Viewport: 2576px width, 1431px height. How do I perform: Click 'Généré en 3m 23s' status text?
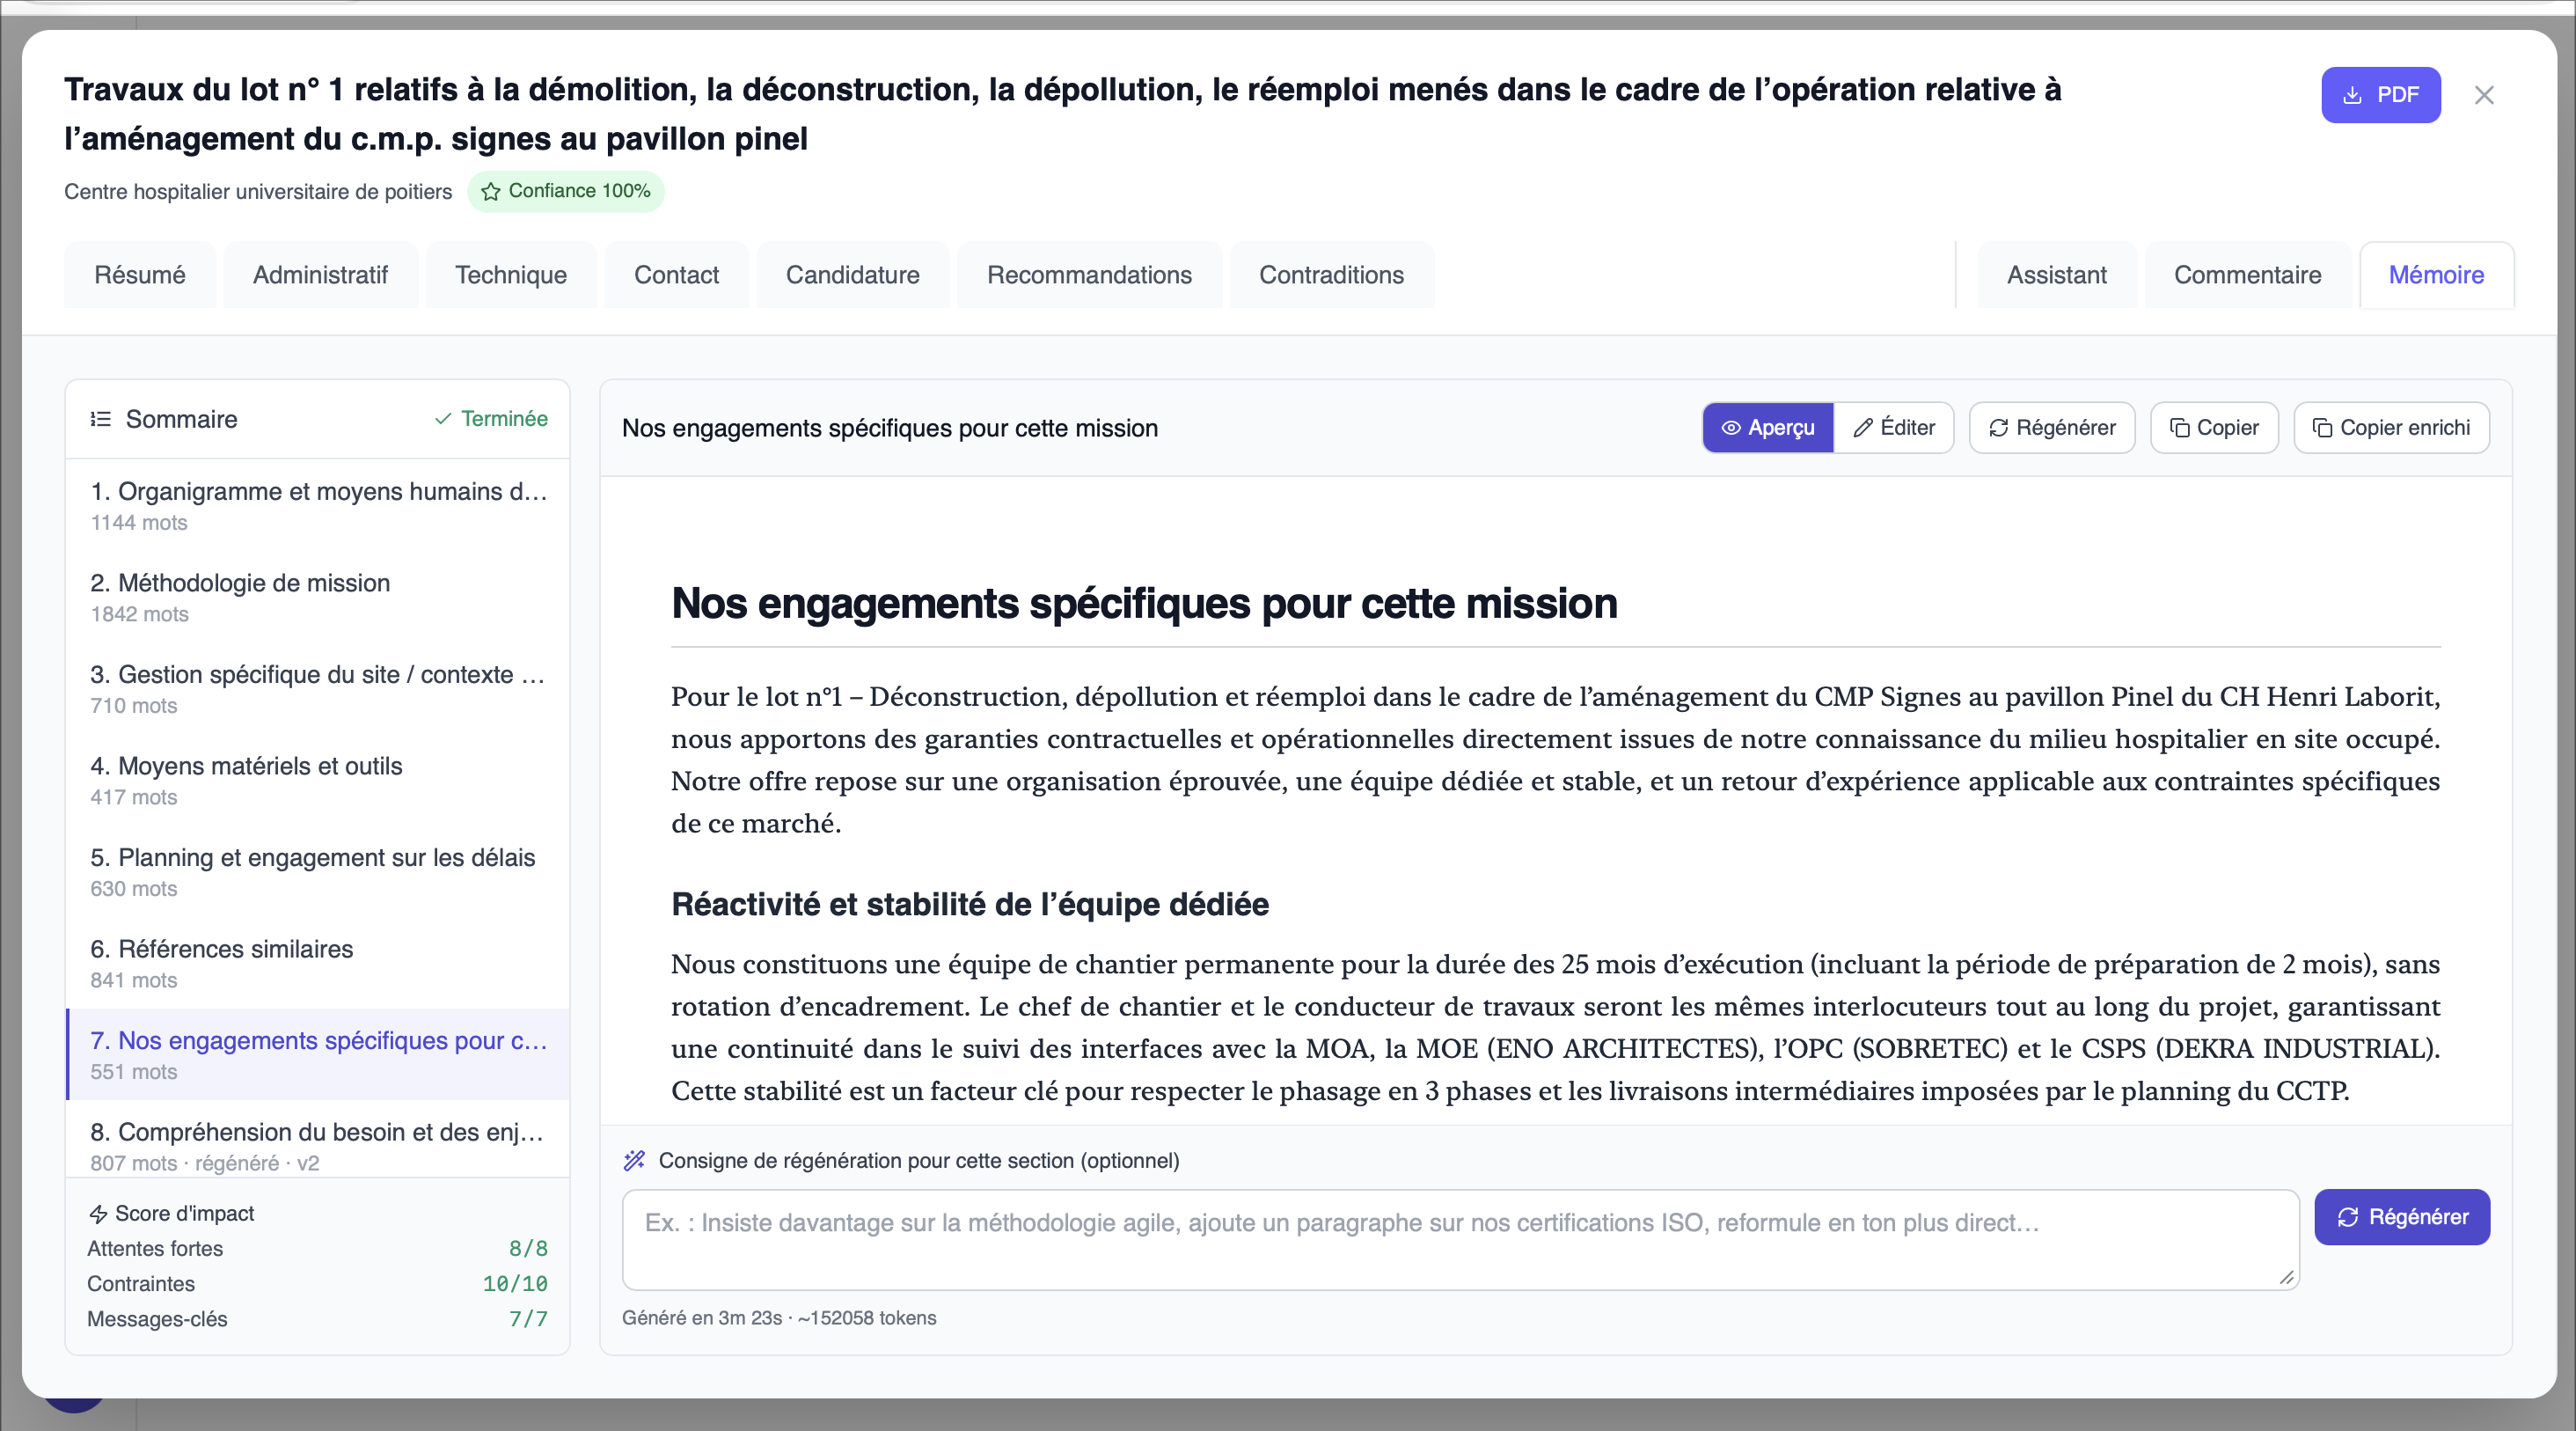[x=702, y=1318]
